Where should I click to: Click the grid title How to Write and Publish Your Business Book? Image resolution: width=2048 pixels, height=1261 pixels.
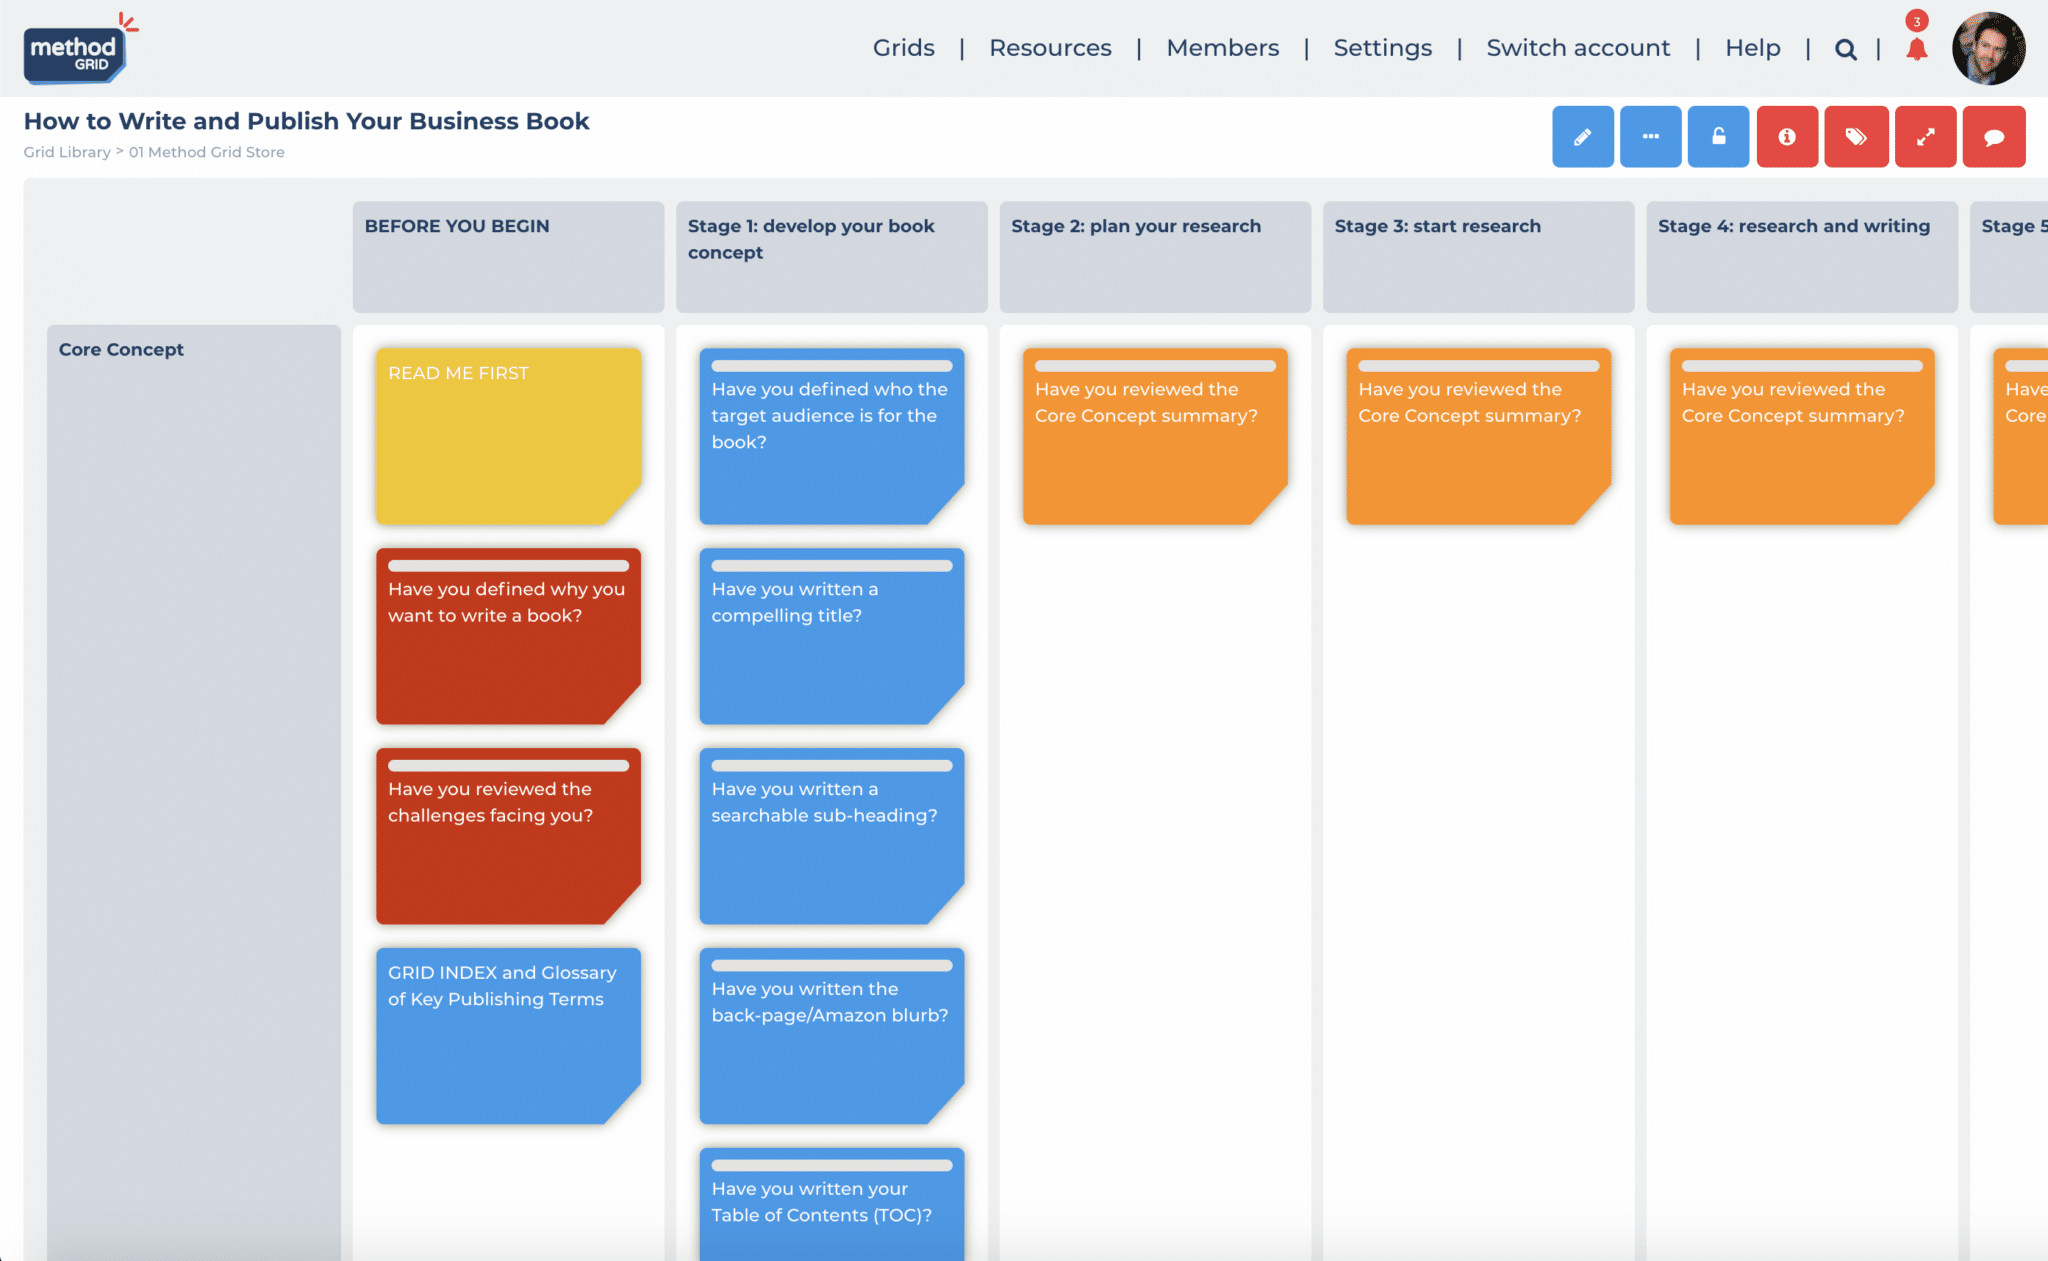pyautogui.click(x=306, y=121)
